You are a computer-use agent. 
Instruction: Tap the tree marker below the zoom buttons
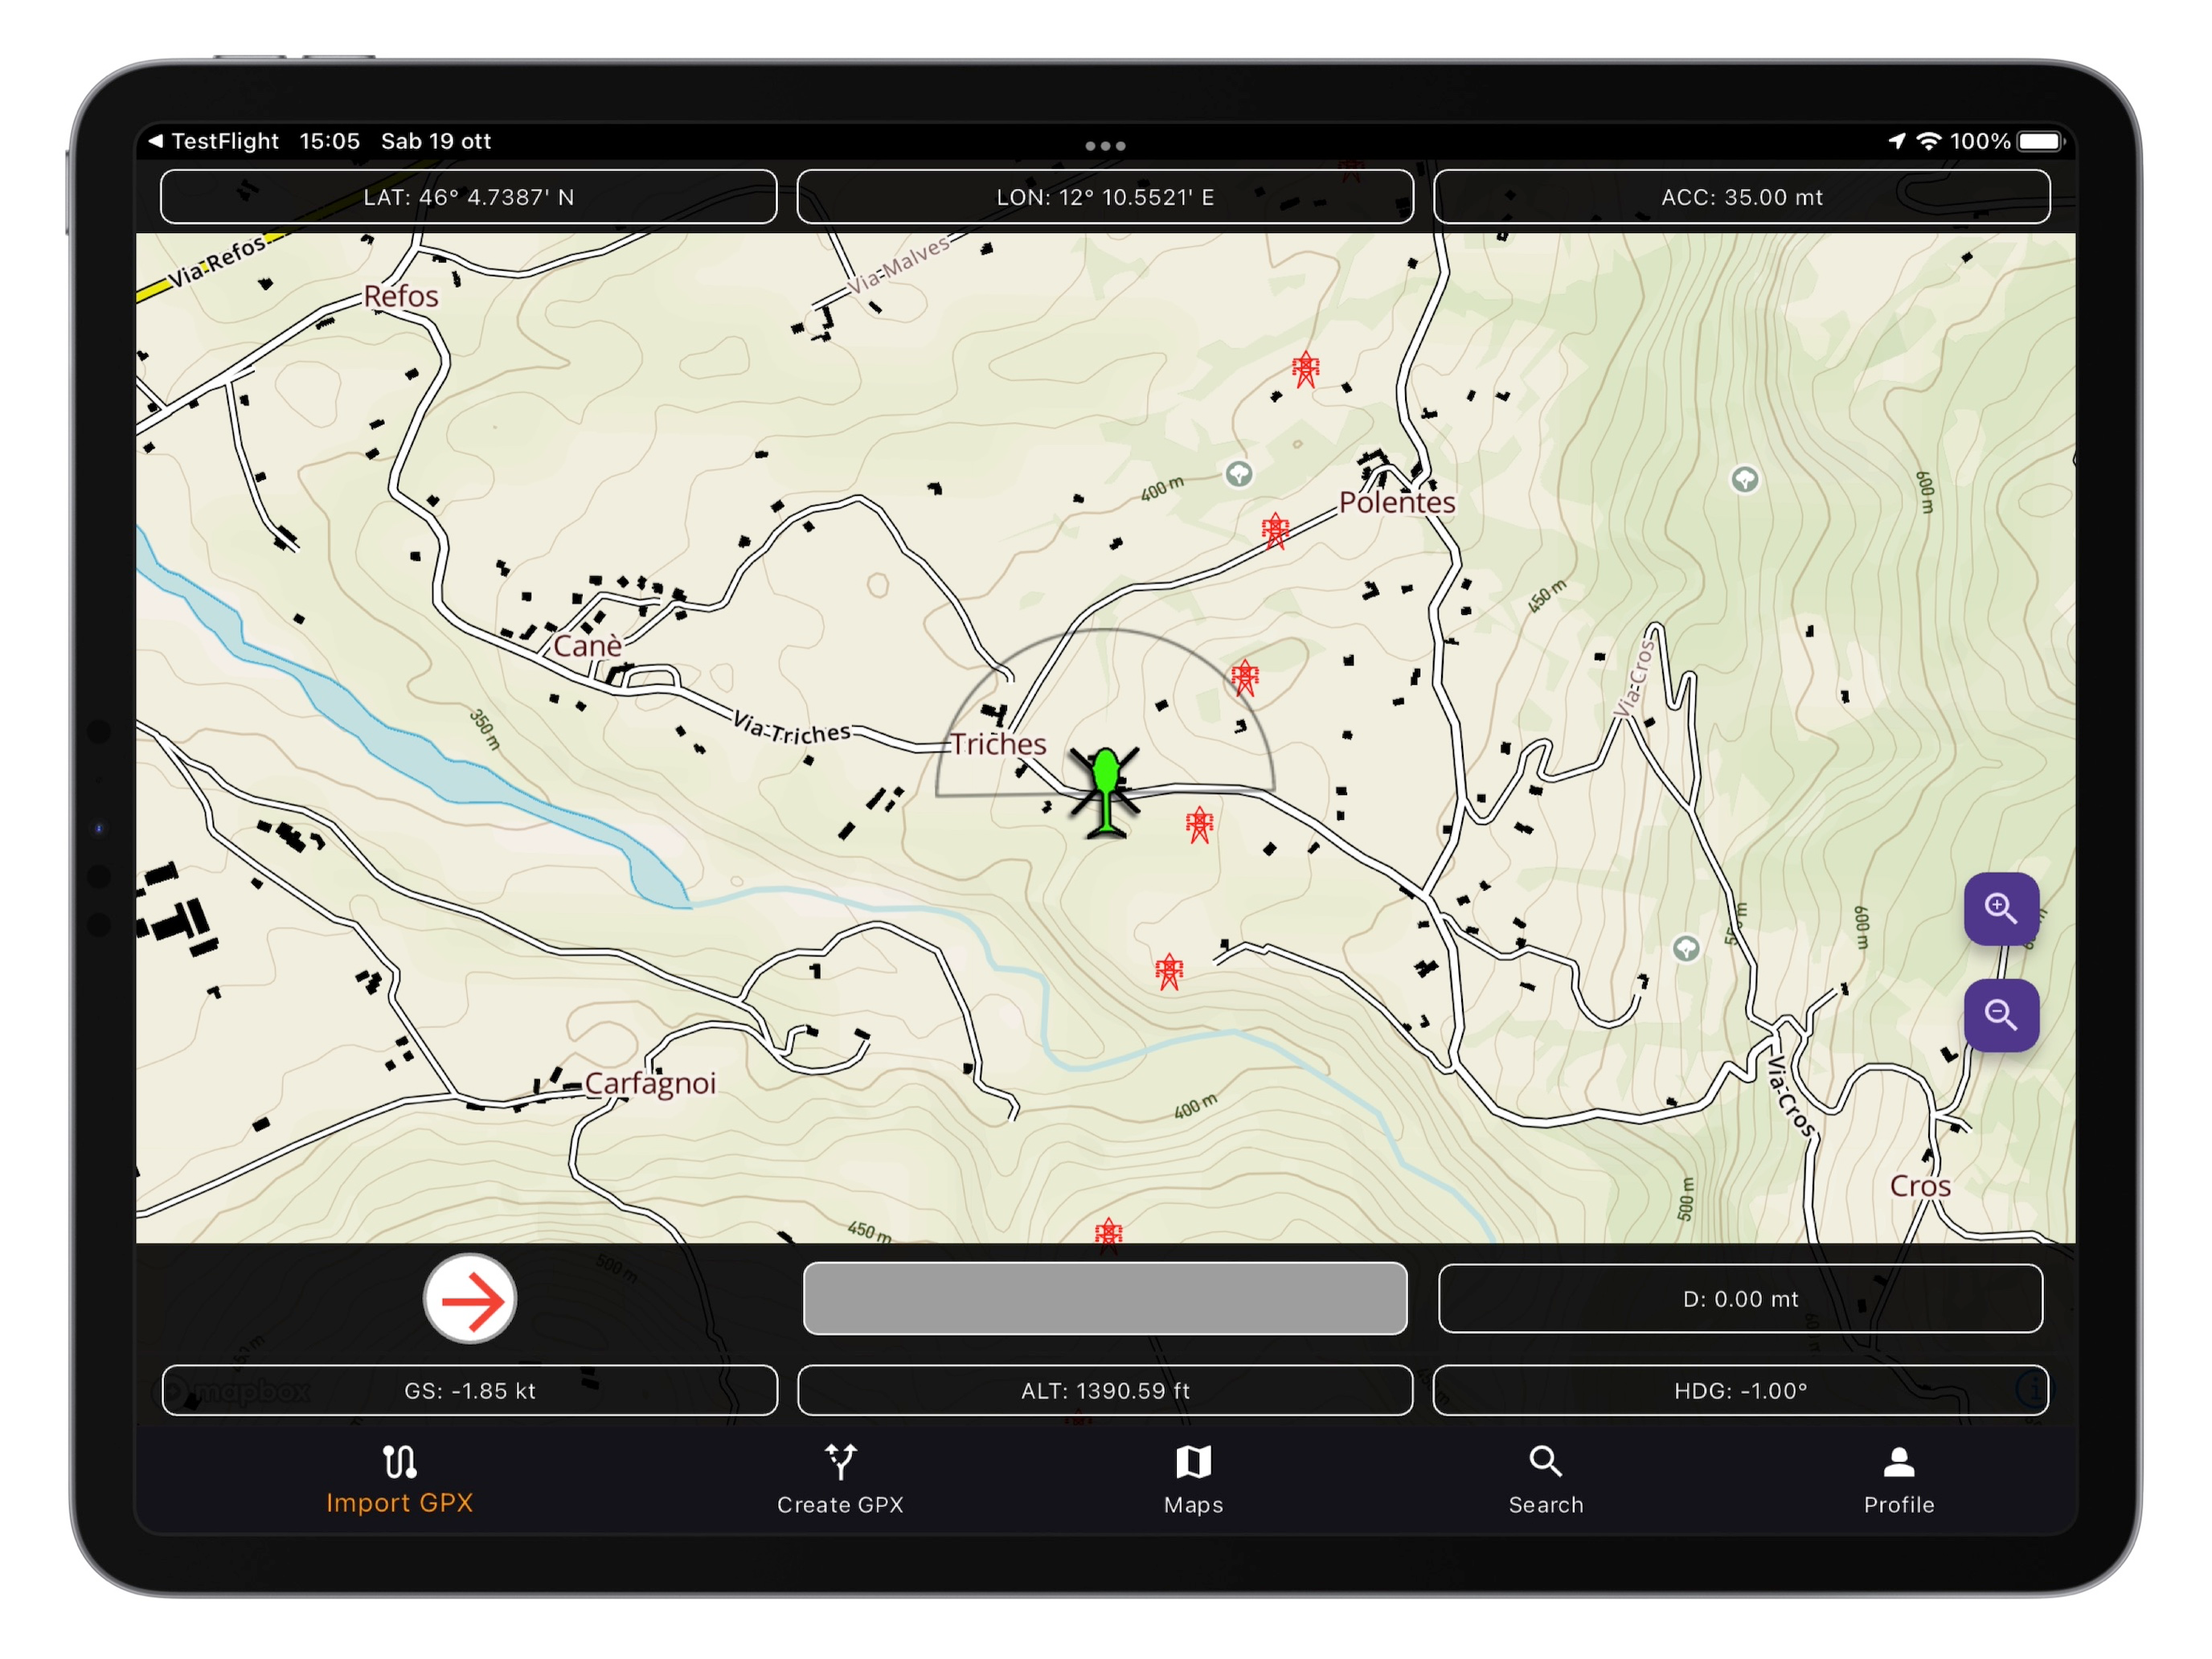(x=1687, y=948)
